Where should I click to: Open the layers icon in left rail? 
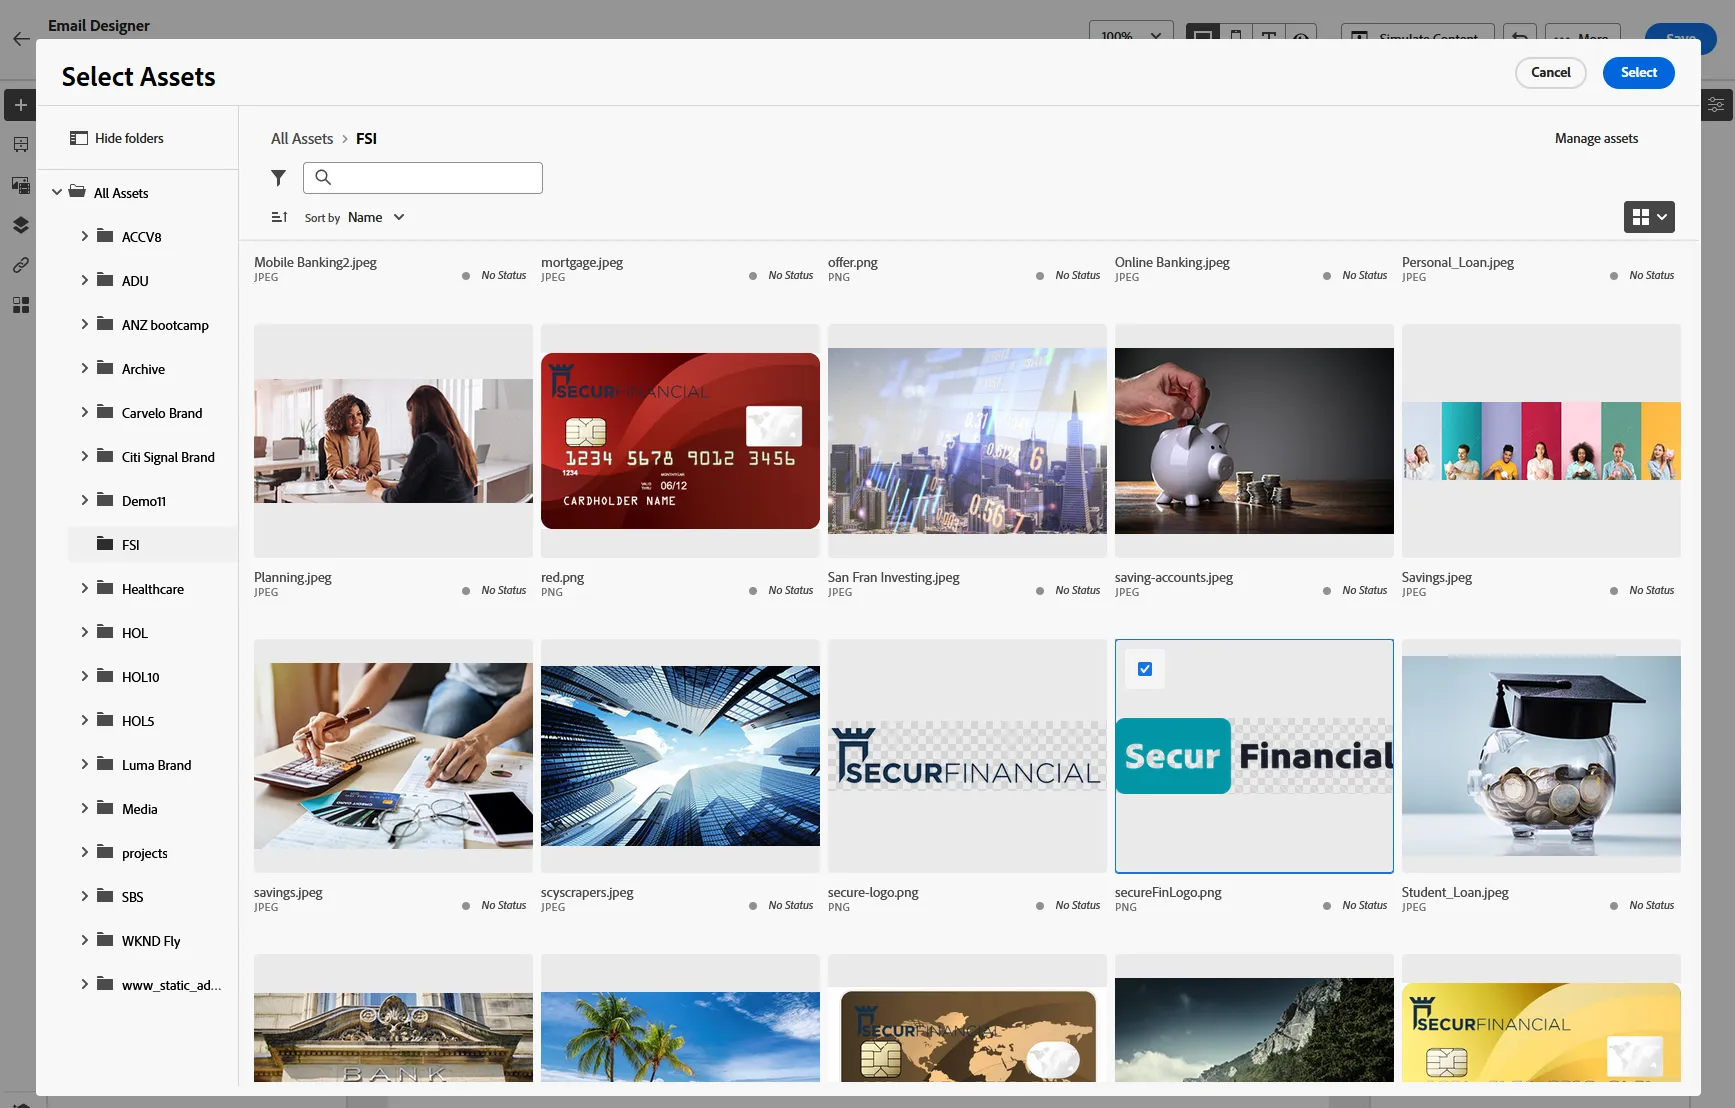[x=20, y=225]
